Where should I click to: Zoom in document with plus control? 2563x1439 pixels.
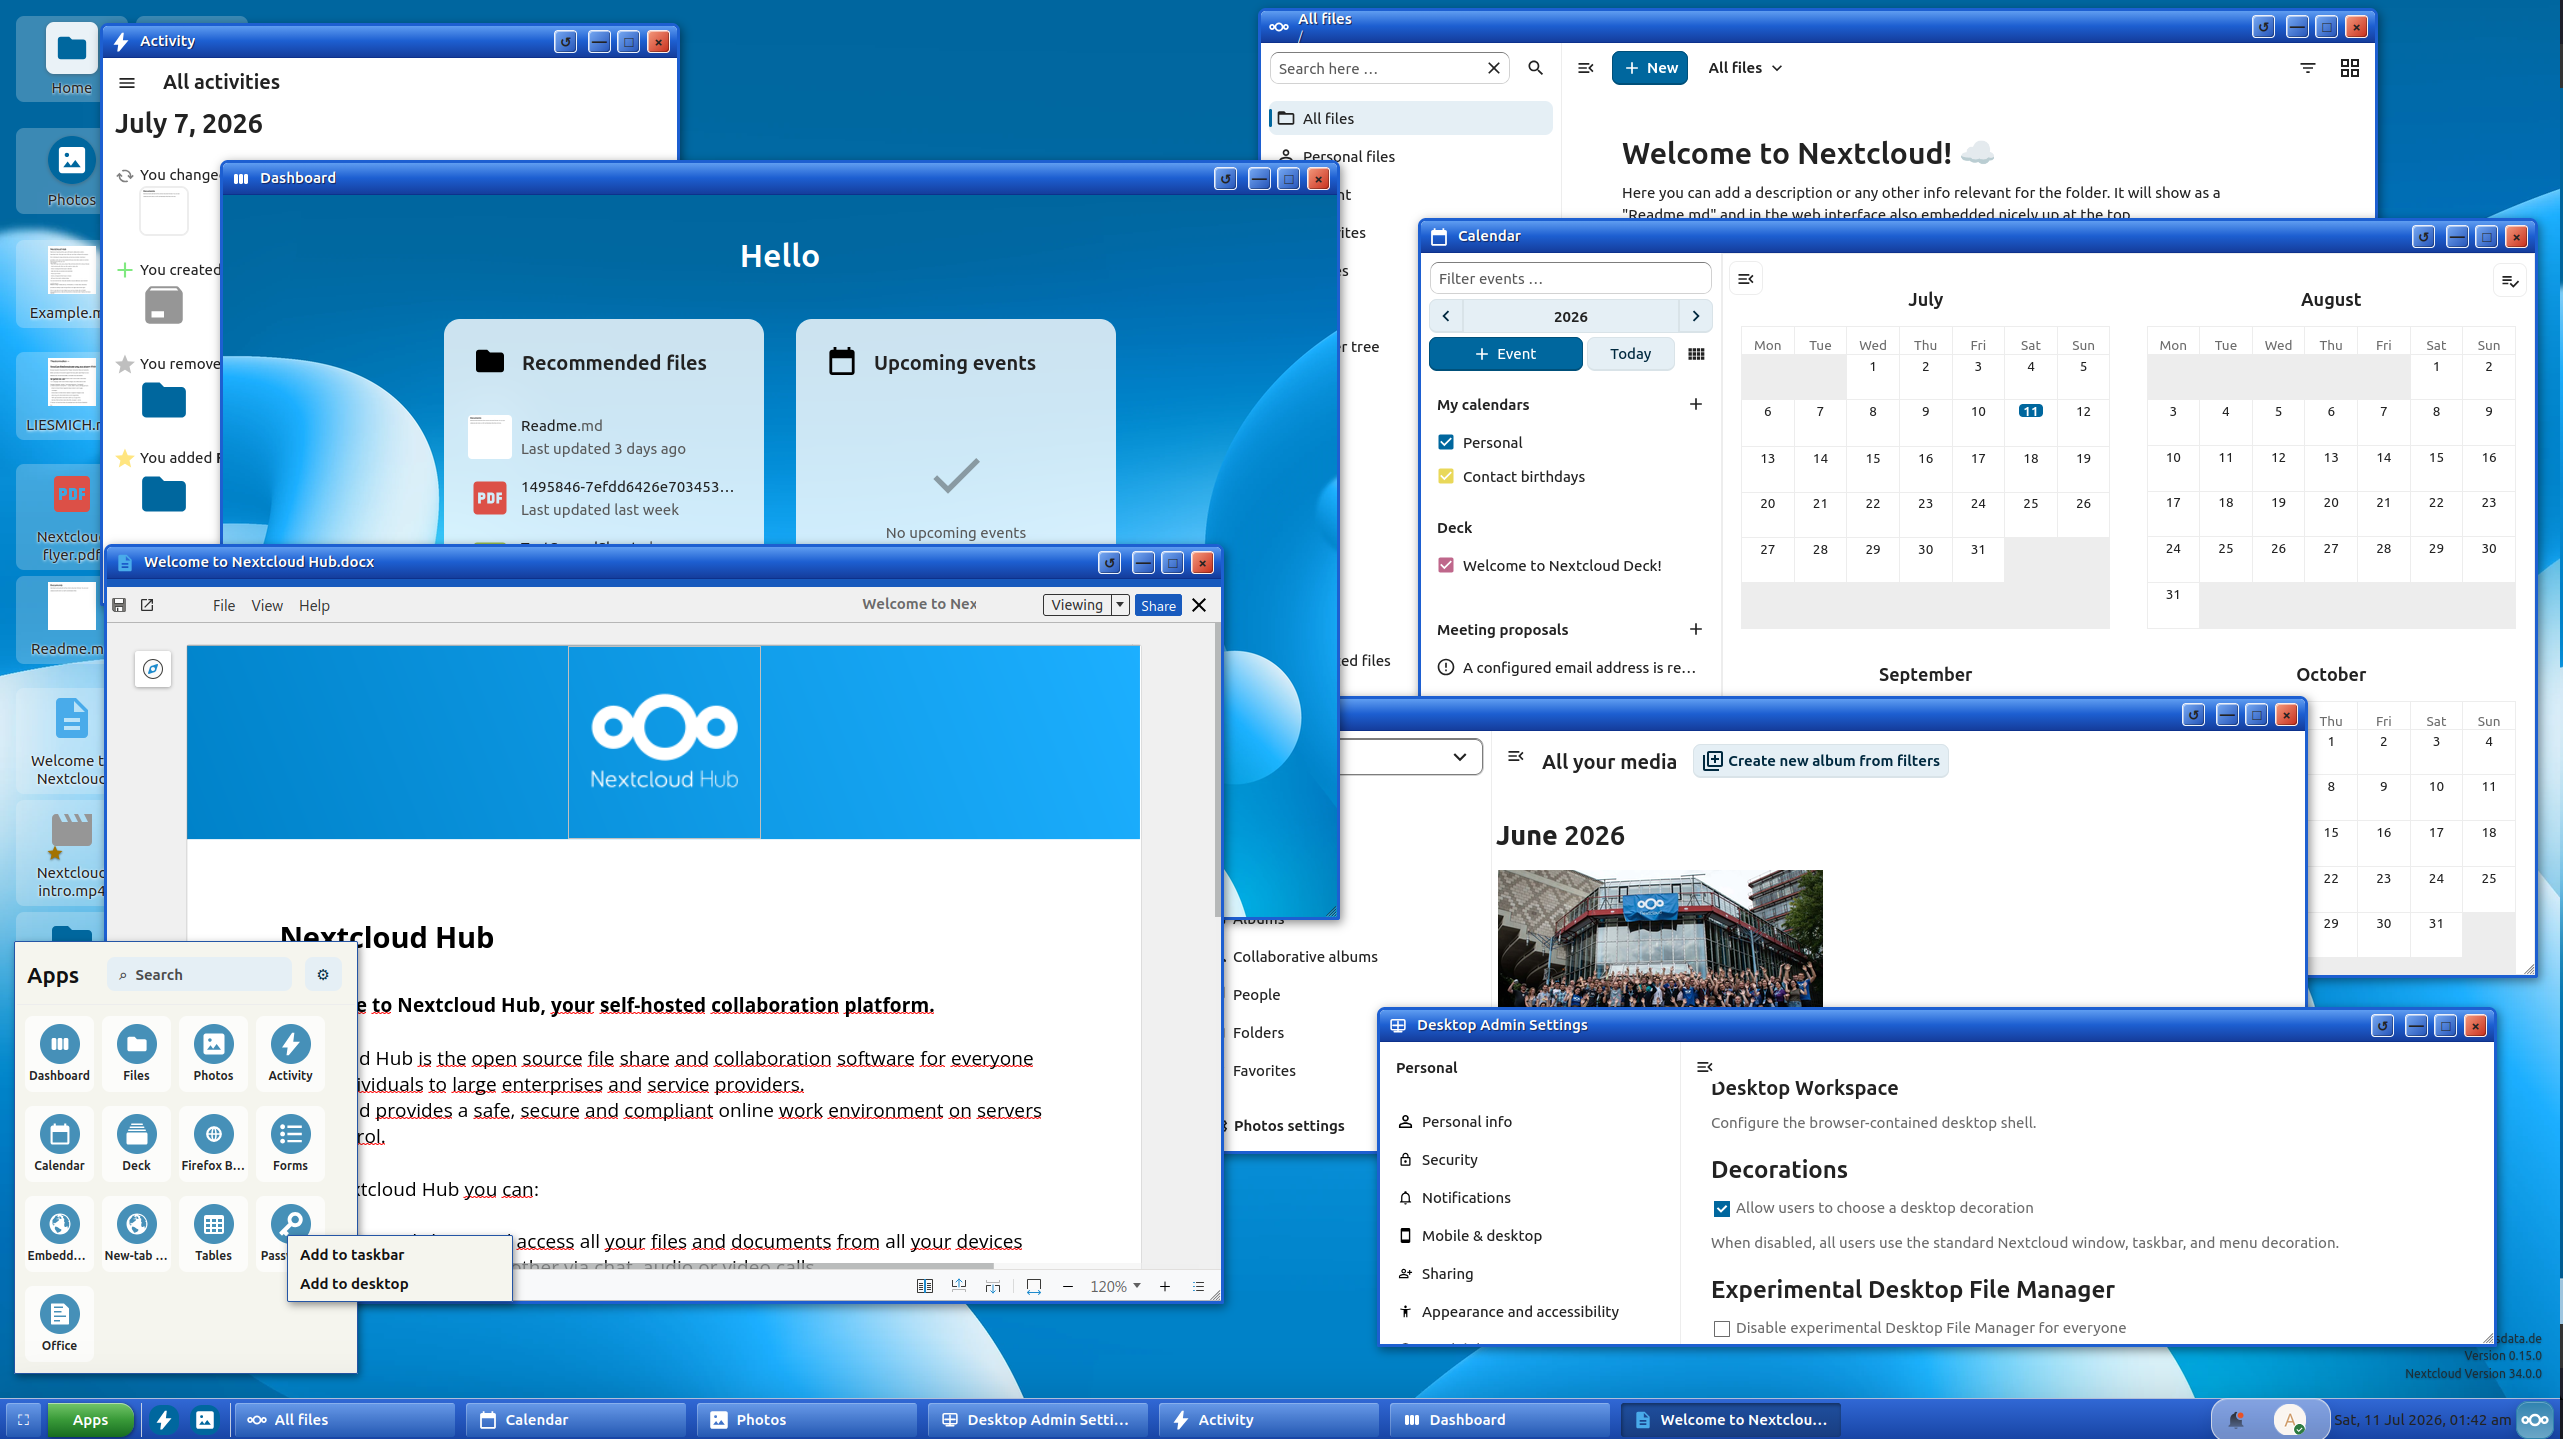pyautogui.click(x=1165, y=1286)
